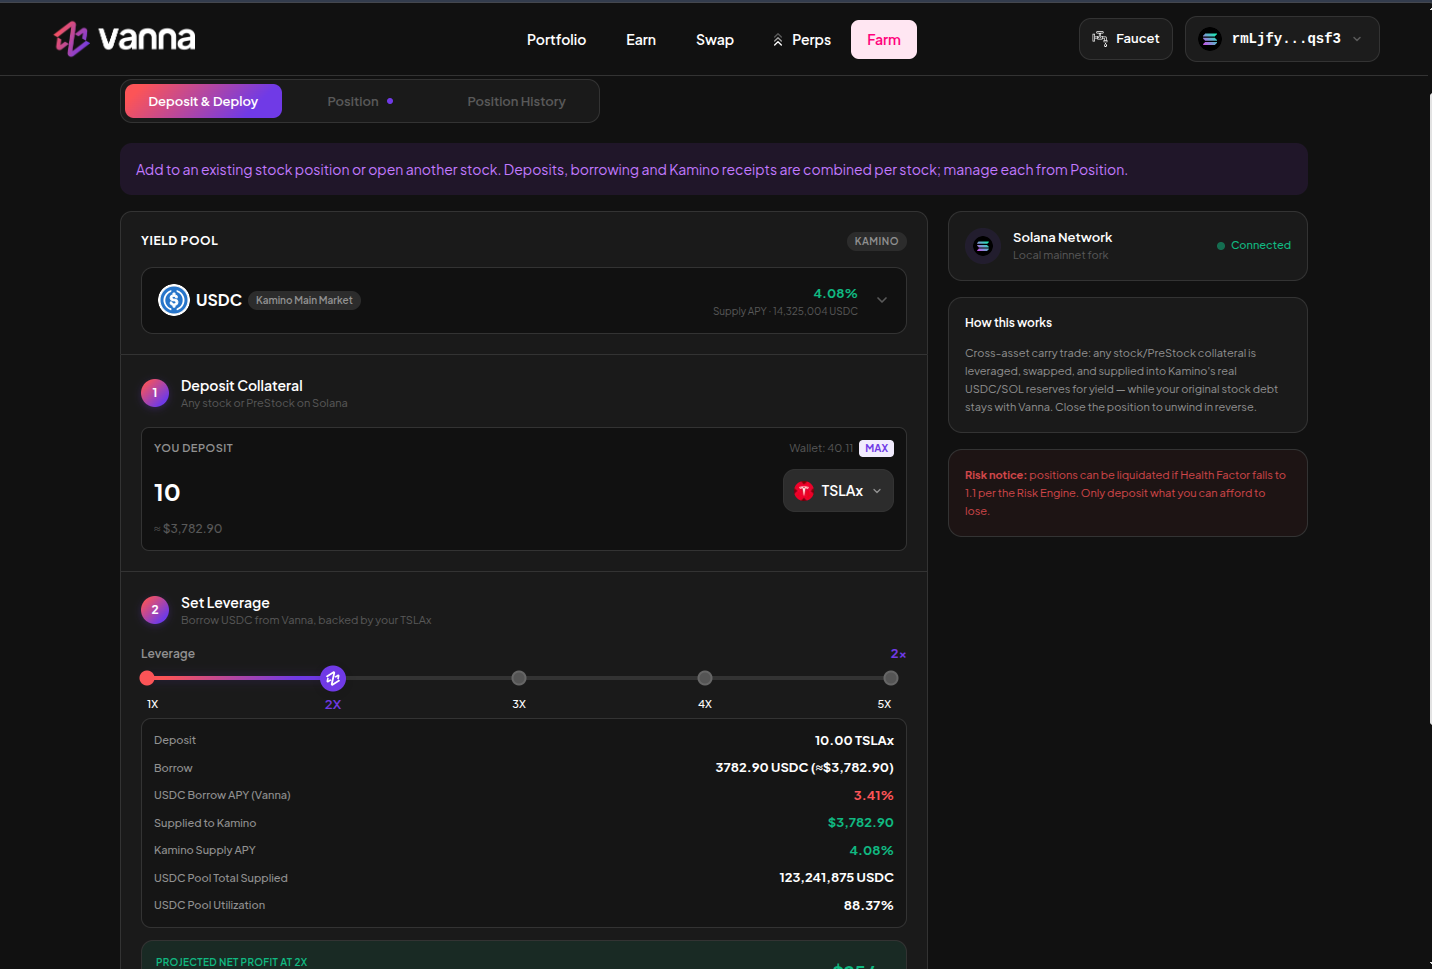Click the Solana wallet avatar icon

click(x=1210, y=39)
